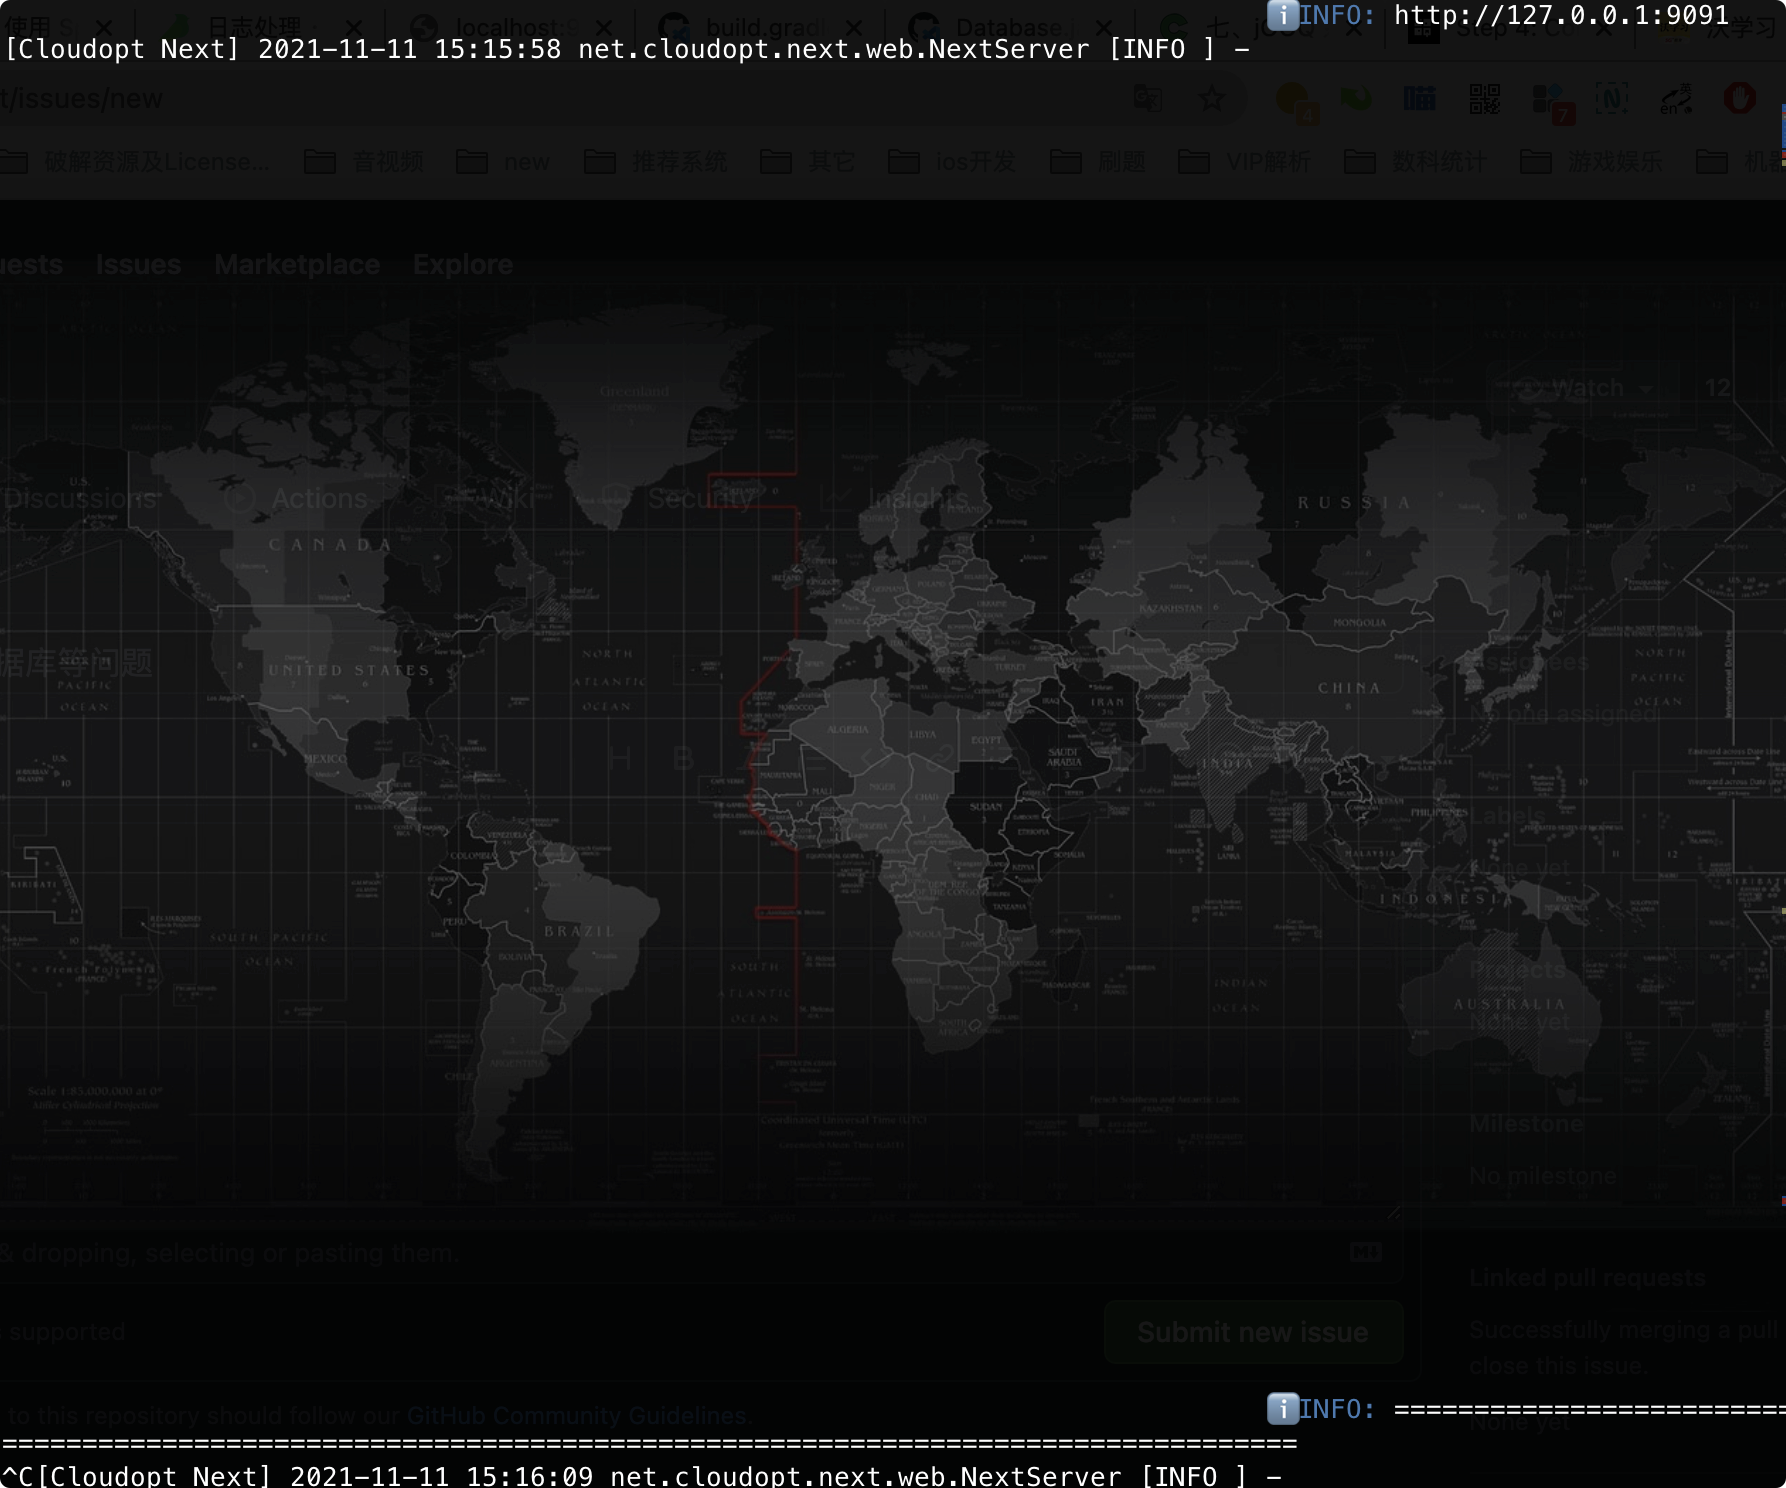The width and height of the screenshot is (1786, 1488).
Task: Open the Database tab in the browser behind
Action: click(1008, 28)
